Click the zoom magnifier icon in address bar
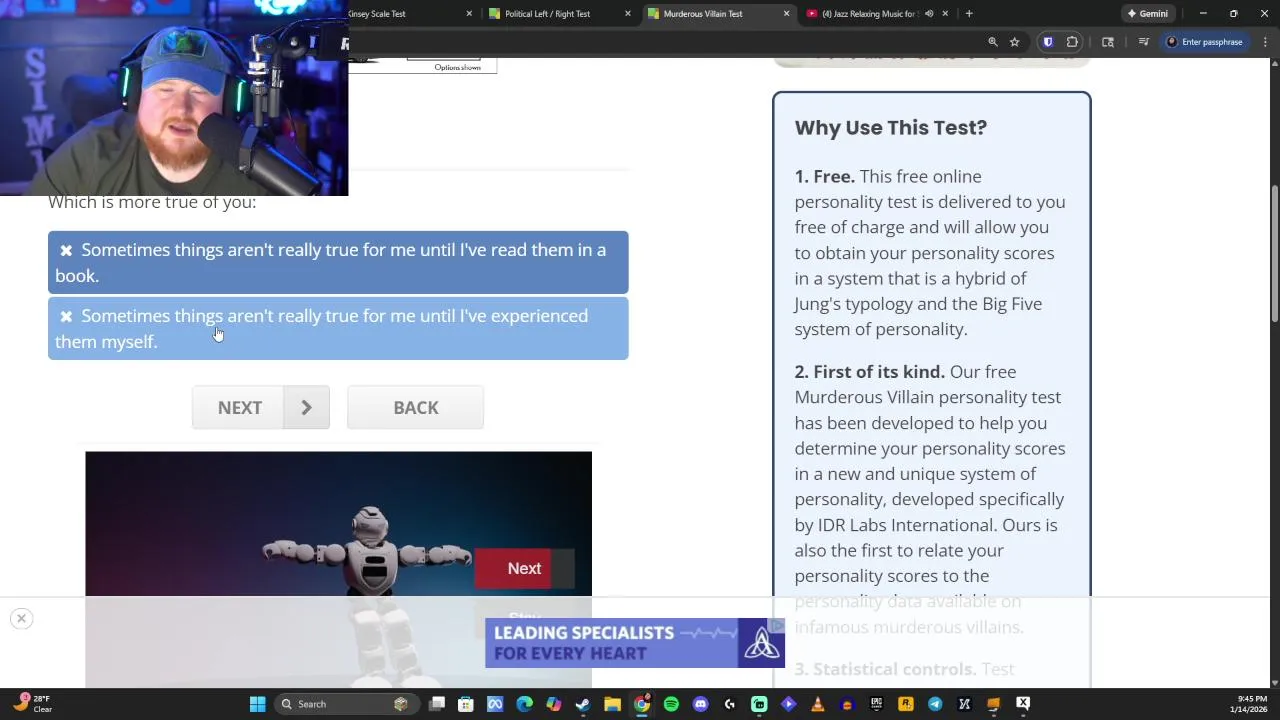The image size is (1280, 720). (993, 42)
